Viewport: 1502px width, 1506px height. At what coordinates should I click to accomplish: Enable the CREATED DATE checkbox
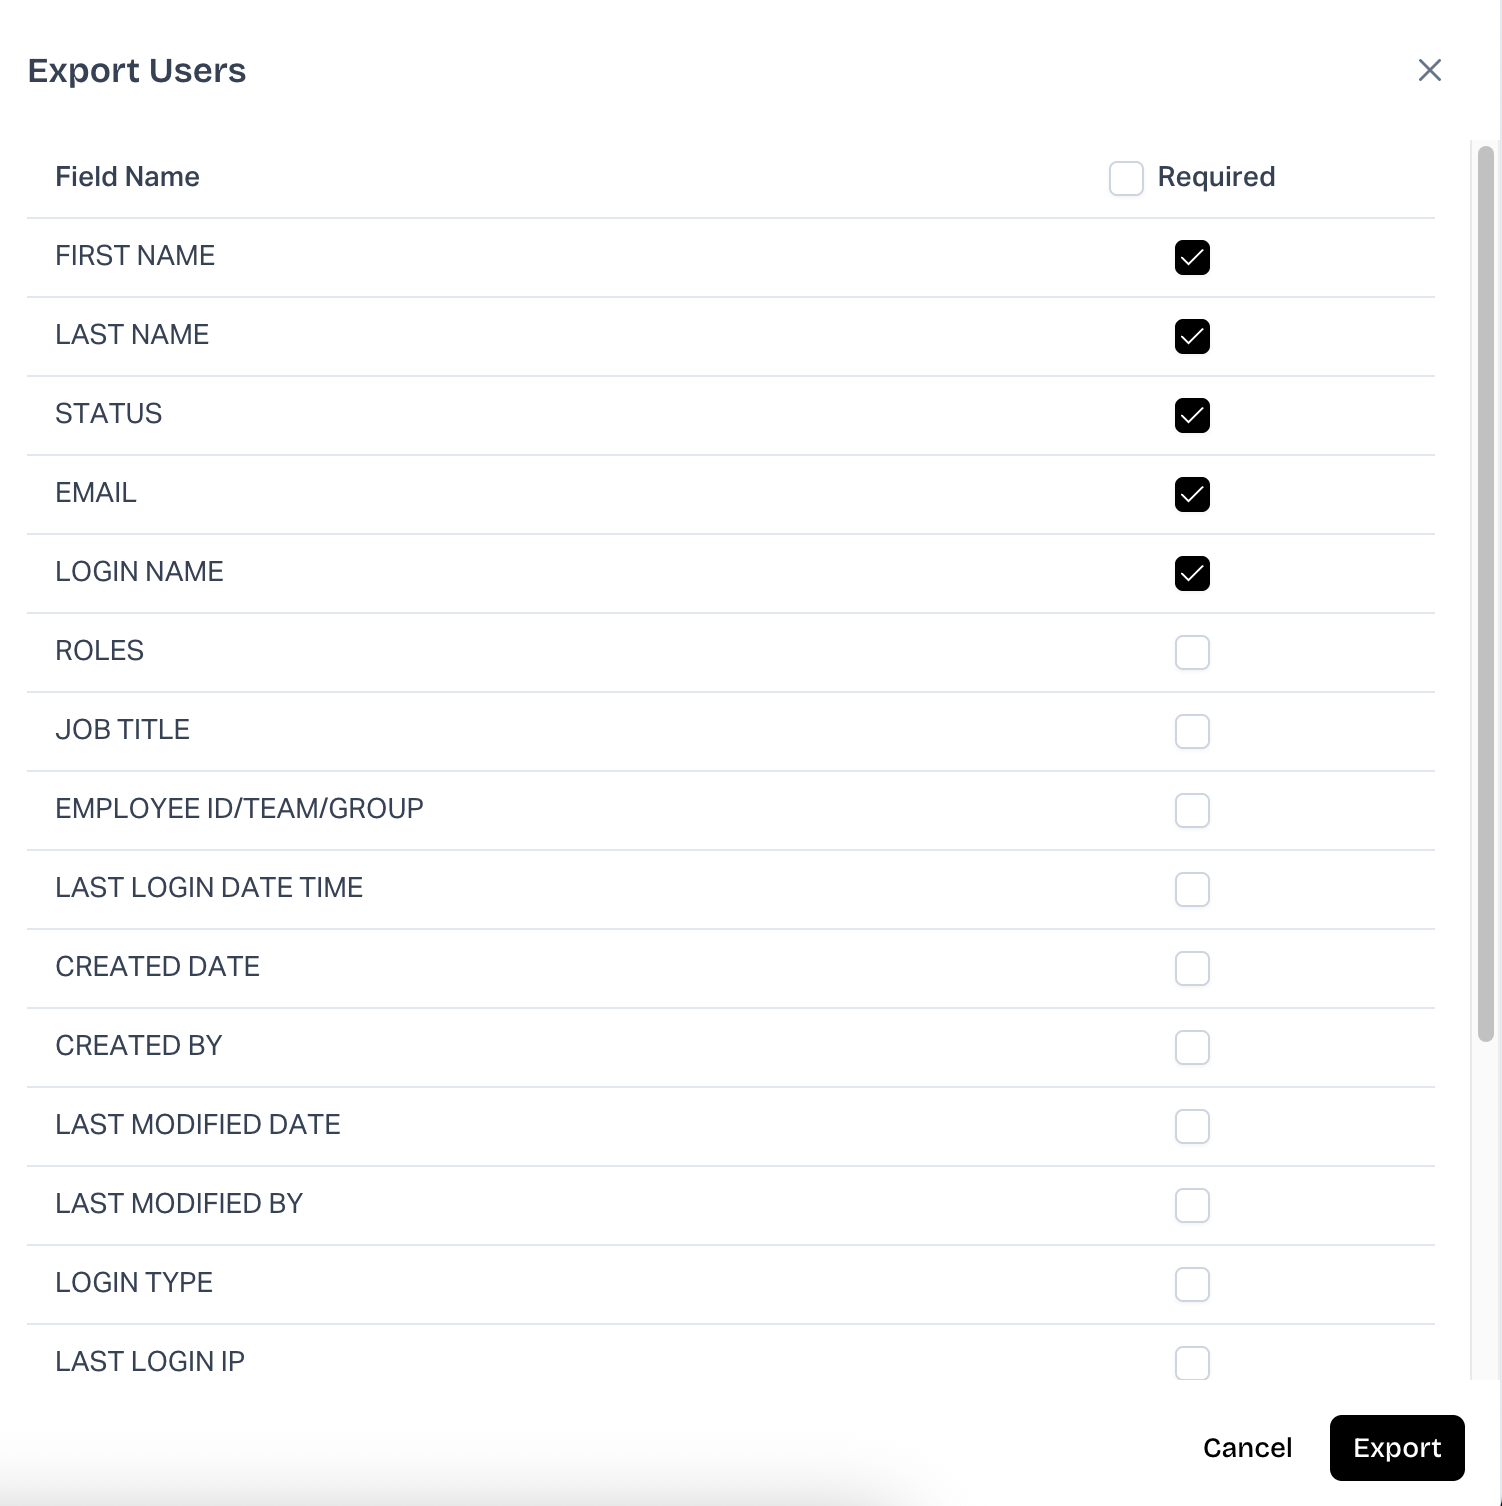click(1192, 968)
